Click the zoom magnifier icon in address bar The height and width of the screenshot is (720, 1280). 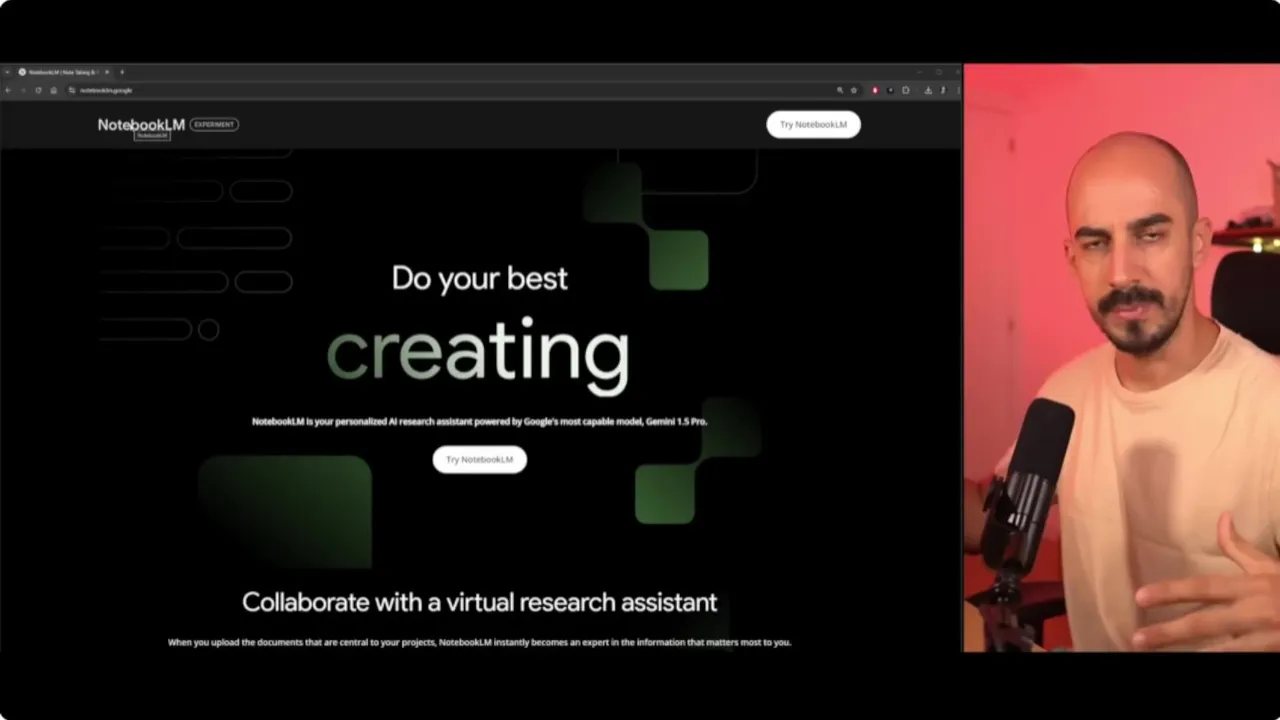[840, 90]
